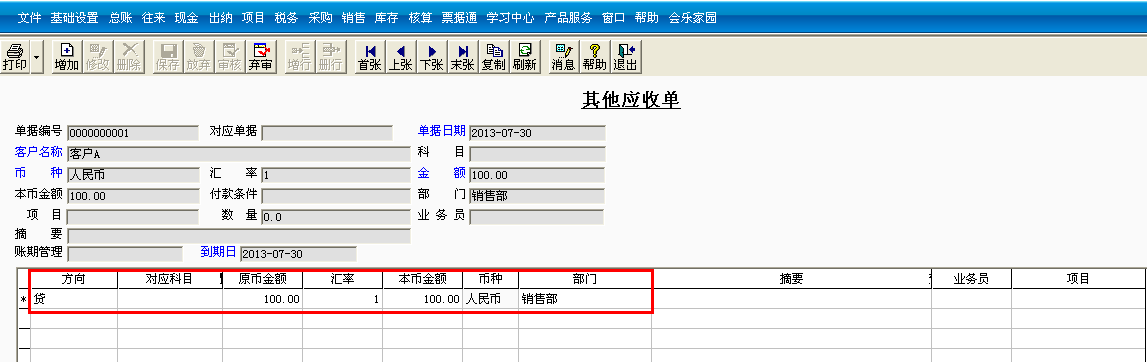Open the 核算 menu

[x=420, y=18]
